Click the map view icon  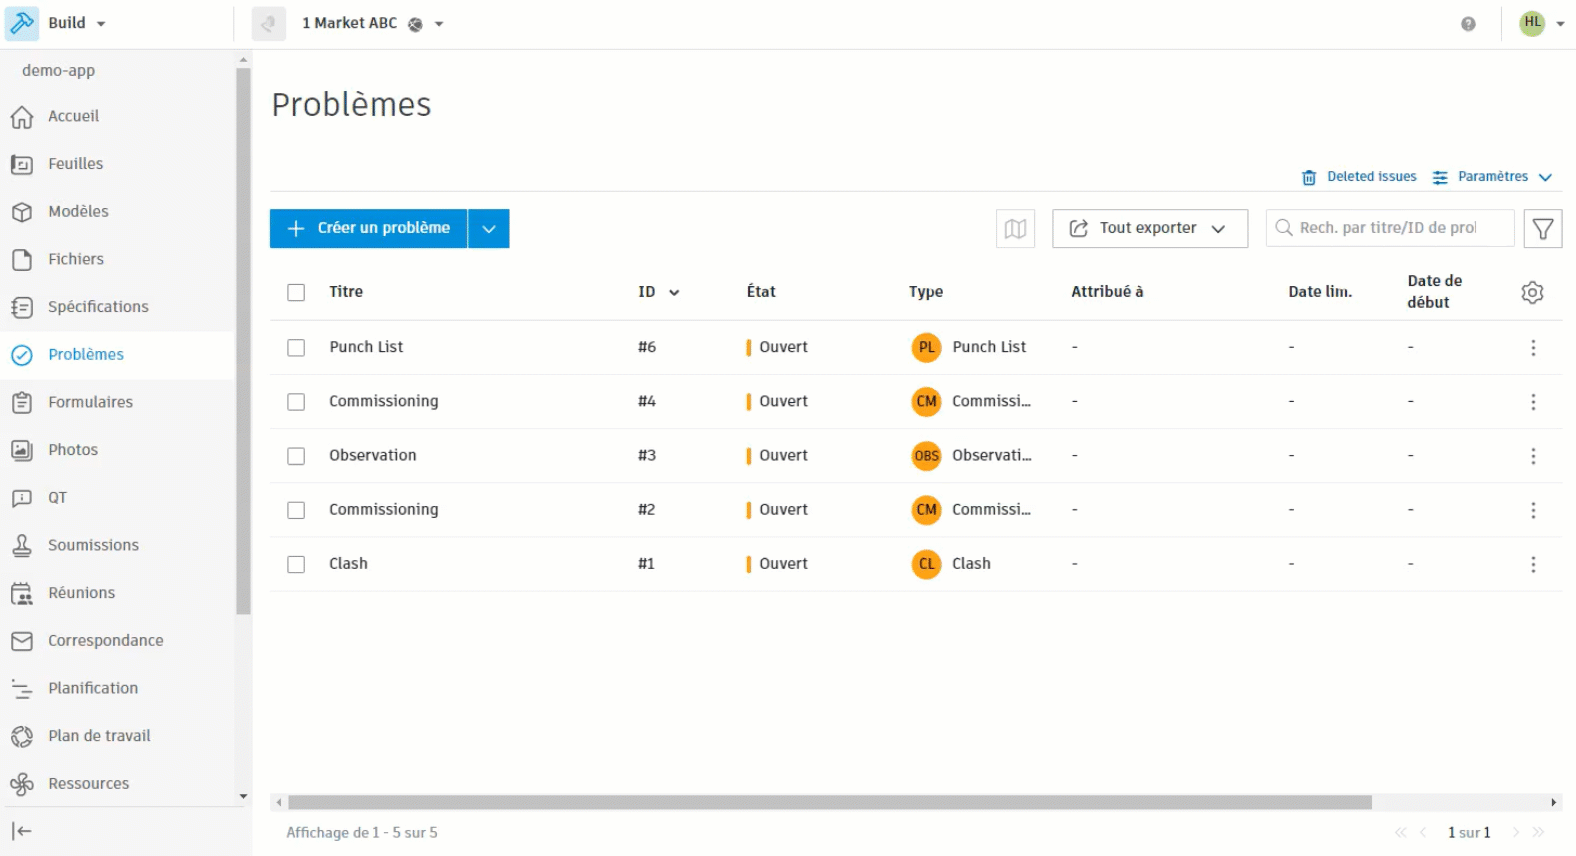pyautogui.click(x=1015, y=228)
